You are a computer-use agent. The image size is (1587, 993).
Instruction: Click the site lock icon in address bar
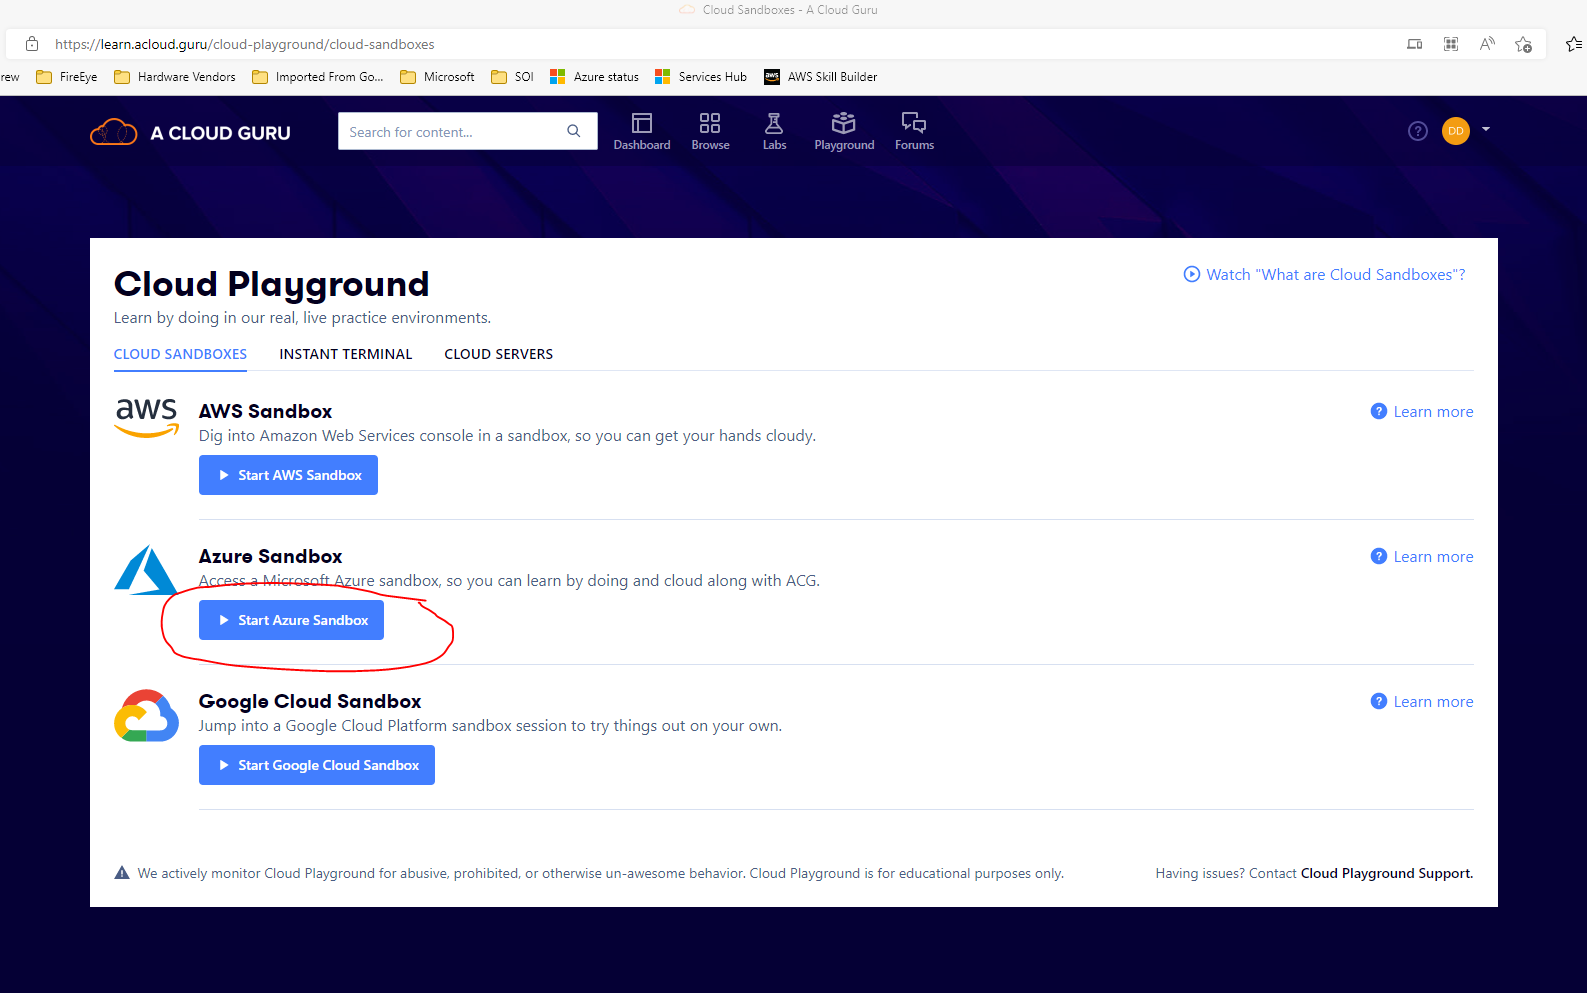pos(32,44)
